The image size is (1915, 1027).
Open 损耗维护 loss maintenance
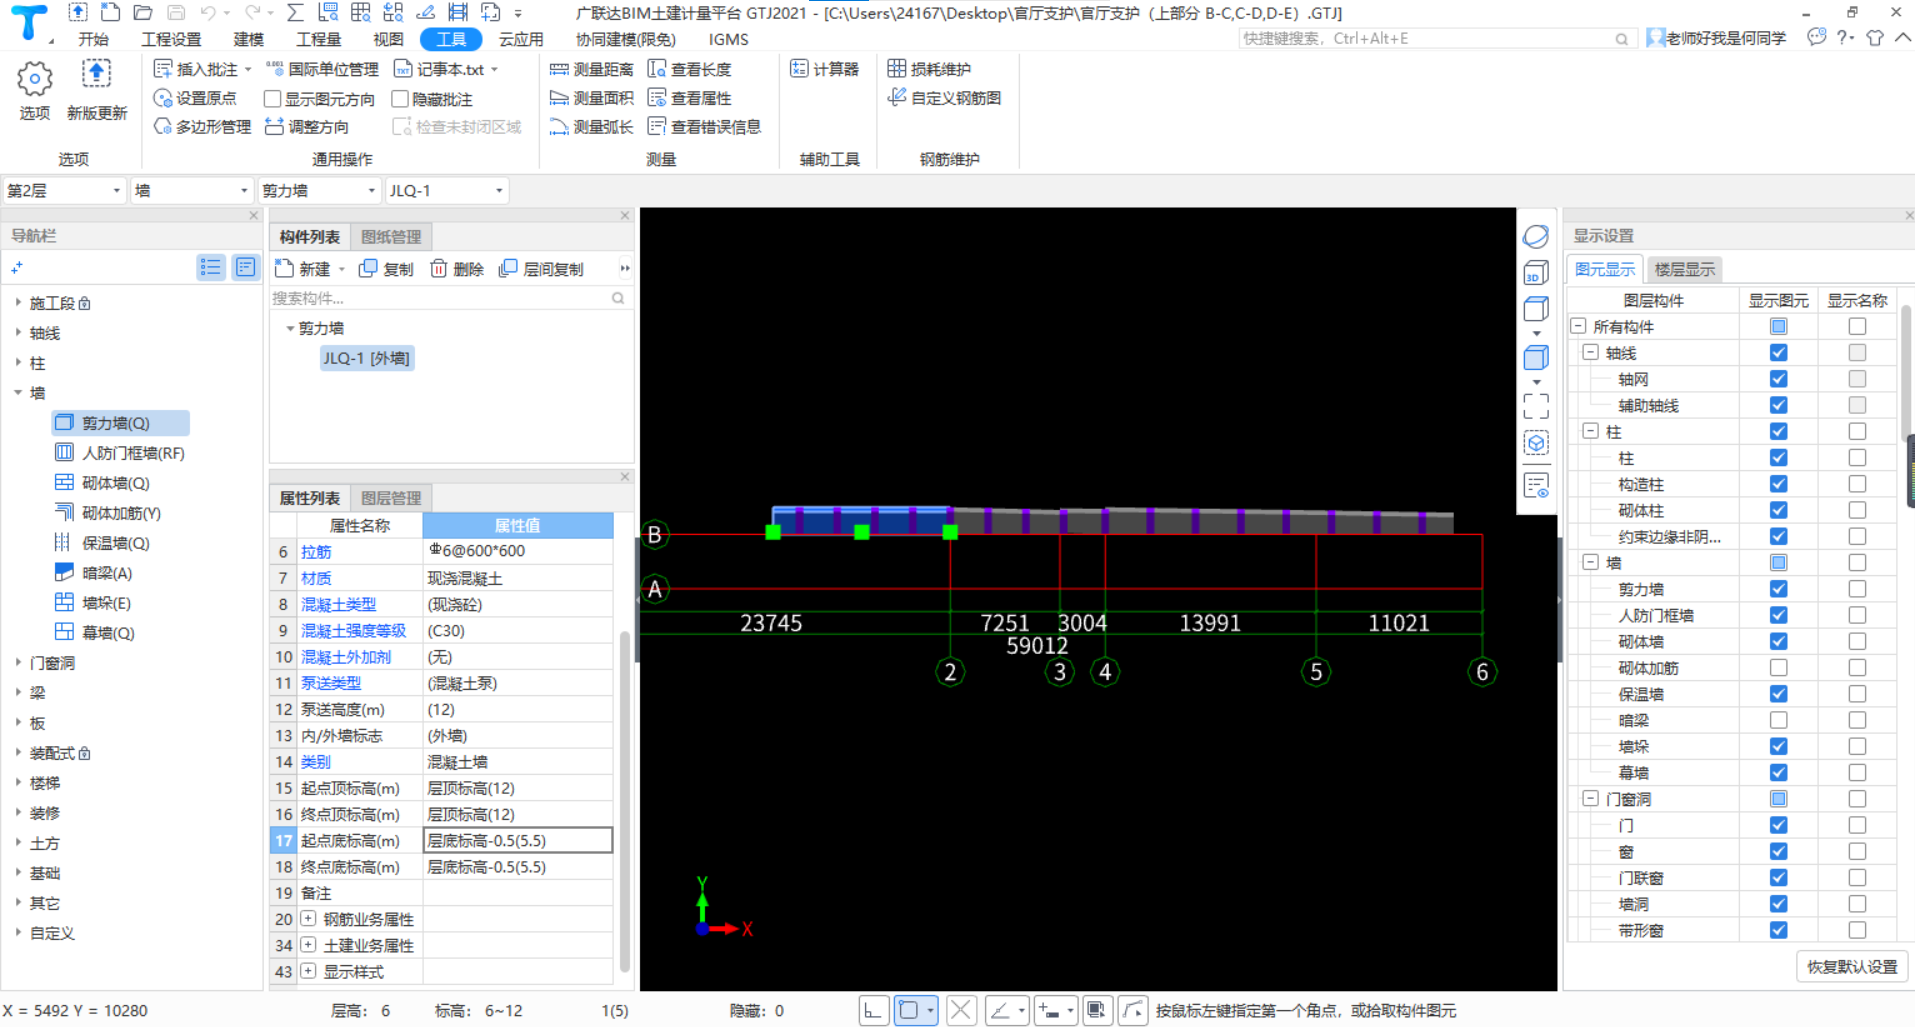929,69
